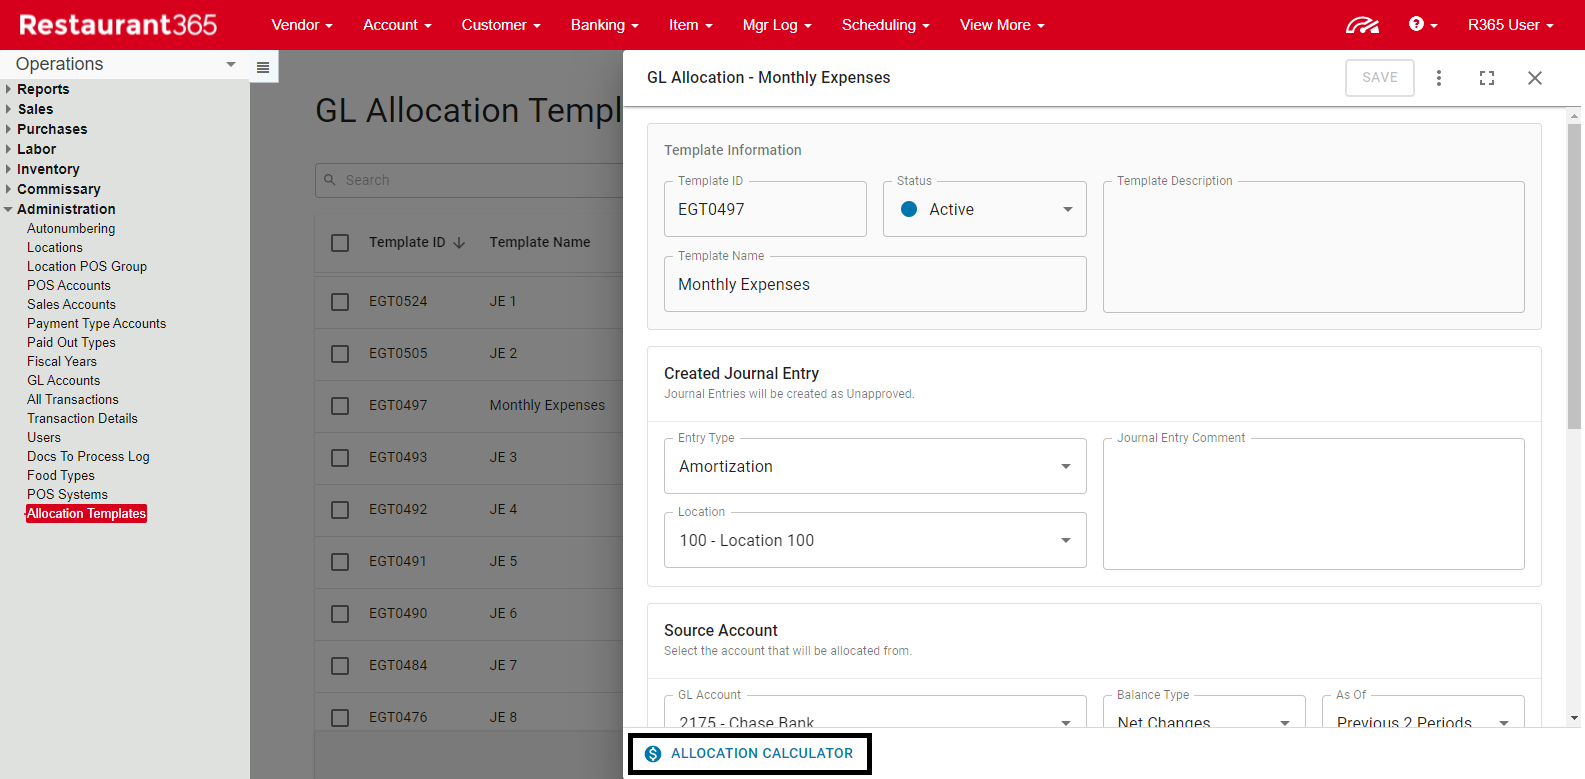The height and width of the screenshot is (779, 1585).
Task: Check the select-all templates checkbox
Action: 340,243
